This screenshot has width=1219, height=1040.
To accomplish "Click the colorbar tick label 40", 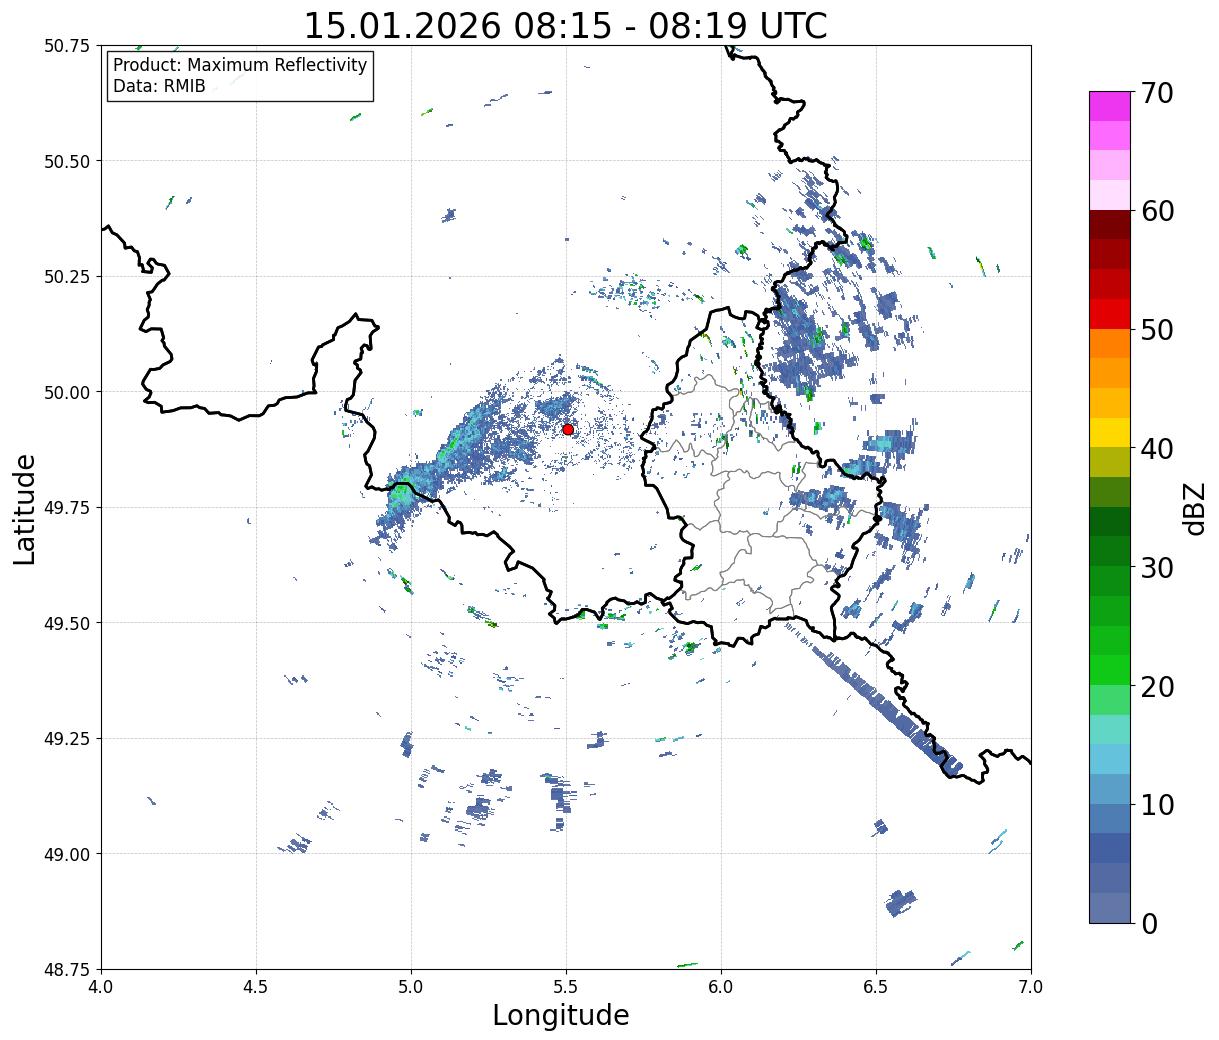I will (x=1156, y=448).
